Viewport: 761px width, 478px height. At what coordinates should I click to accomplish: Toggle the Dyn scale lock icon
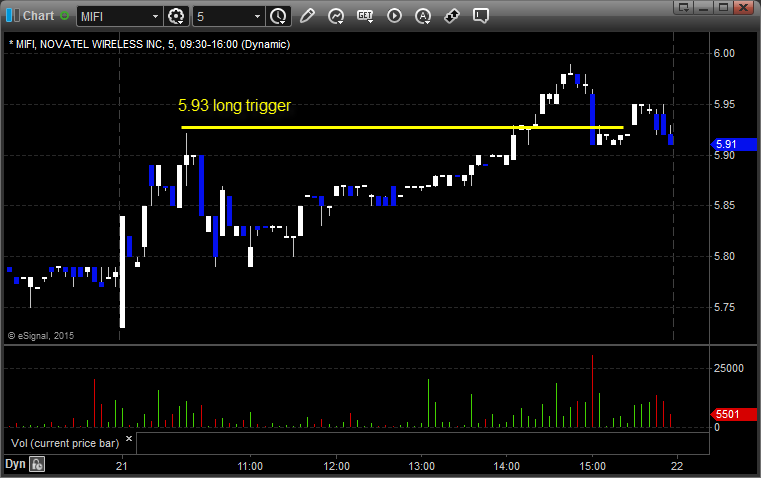(x=37, y=464)
